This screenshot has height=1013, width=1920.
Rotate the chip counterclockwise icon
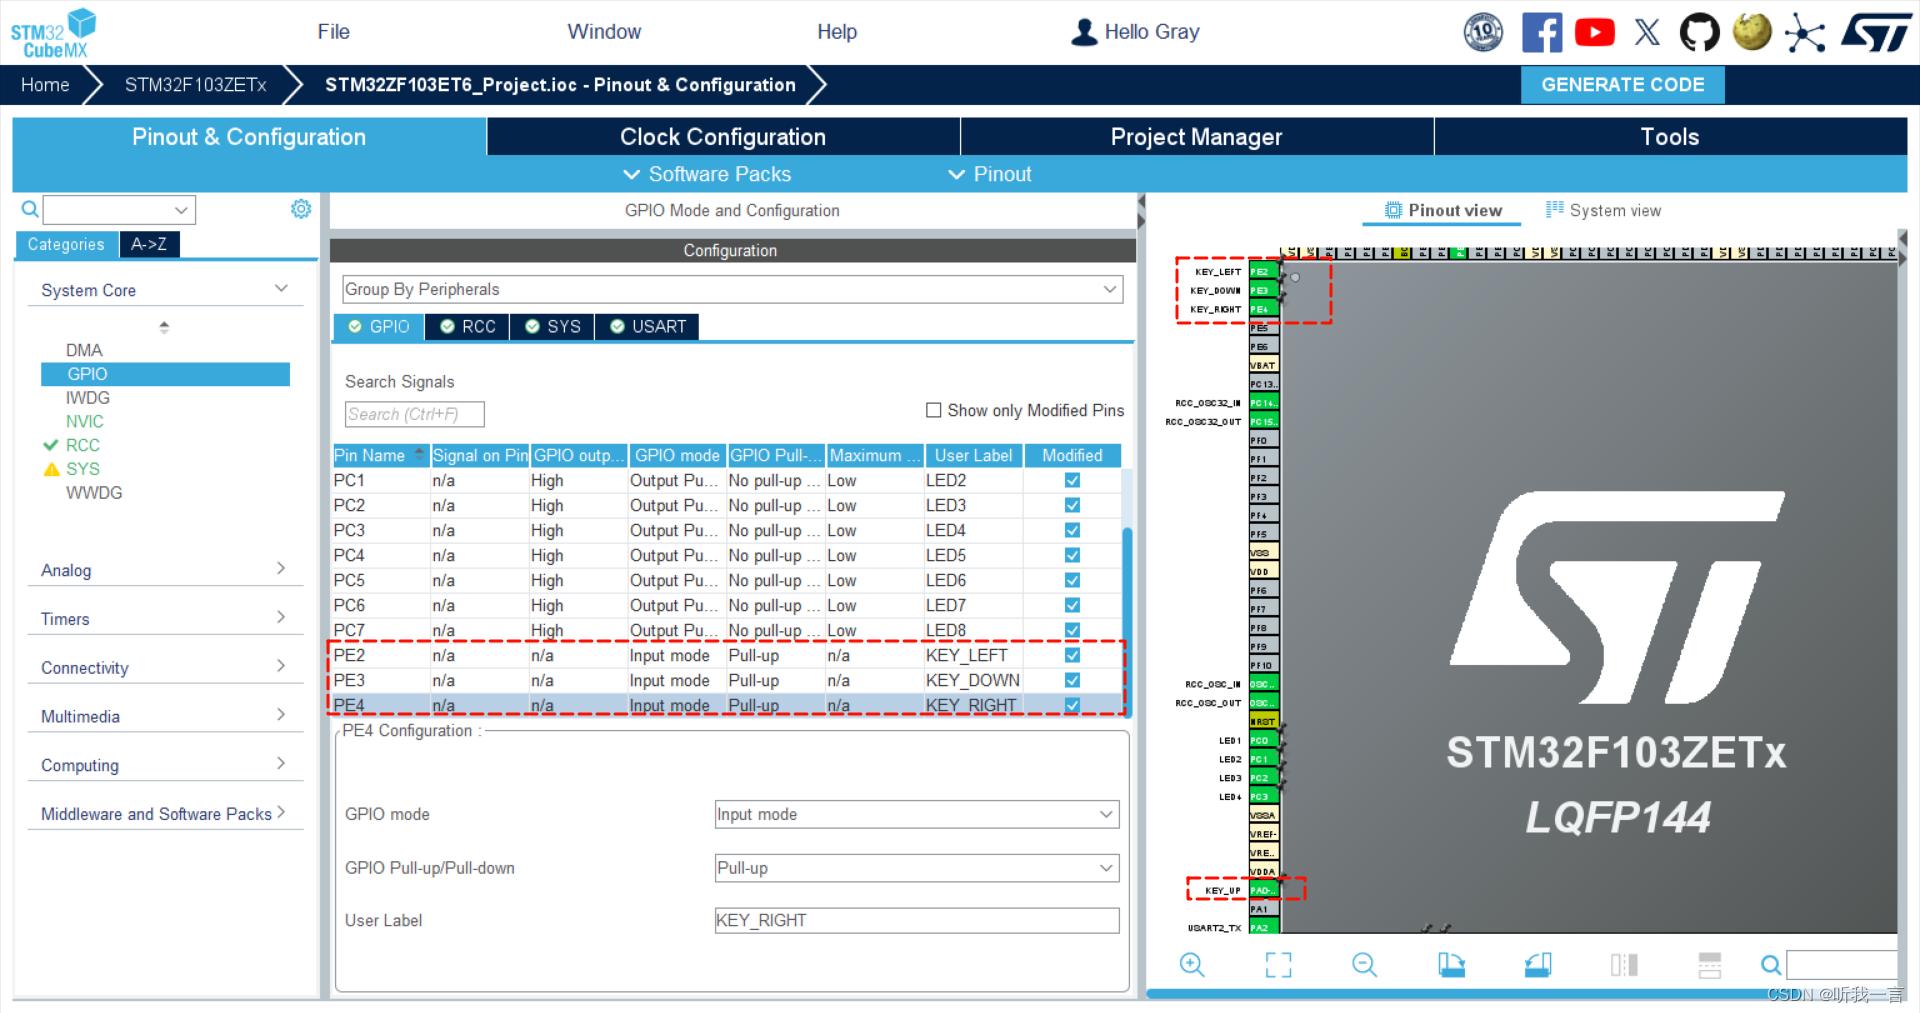point(1538,964)
